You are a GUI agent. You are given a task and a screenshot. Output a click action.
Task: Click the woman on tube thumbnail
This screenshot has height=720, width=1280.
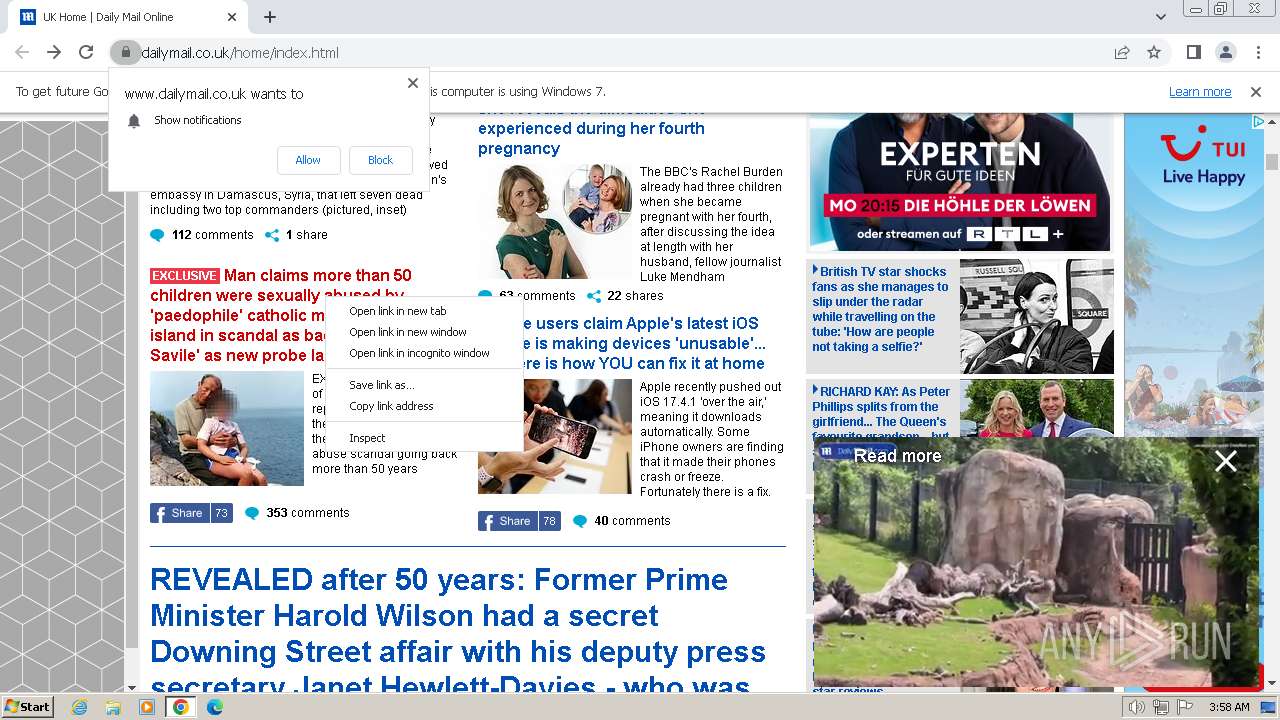[1037, 316]
